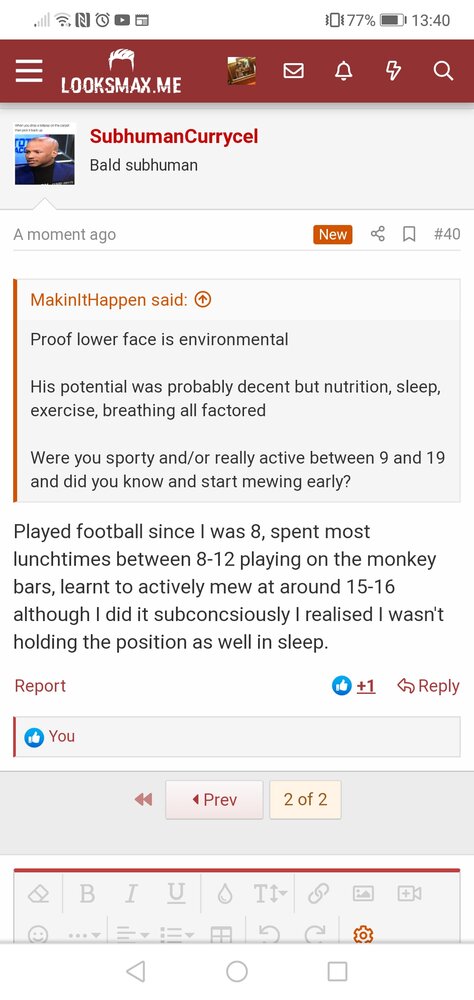Open the alerts bell icon
Viewport: 474px width, 1000px height.
pyautogui.click(x=343, y=71)
